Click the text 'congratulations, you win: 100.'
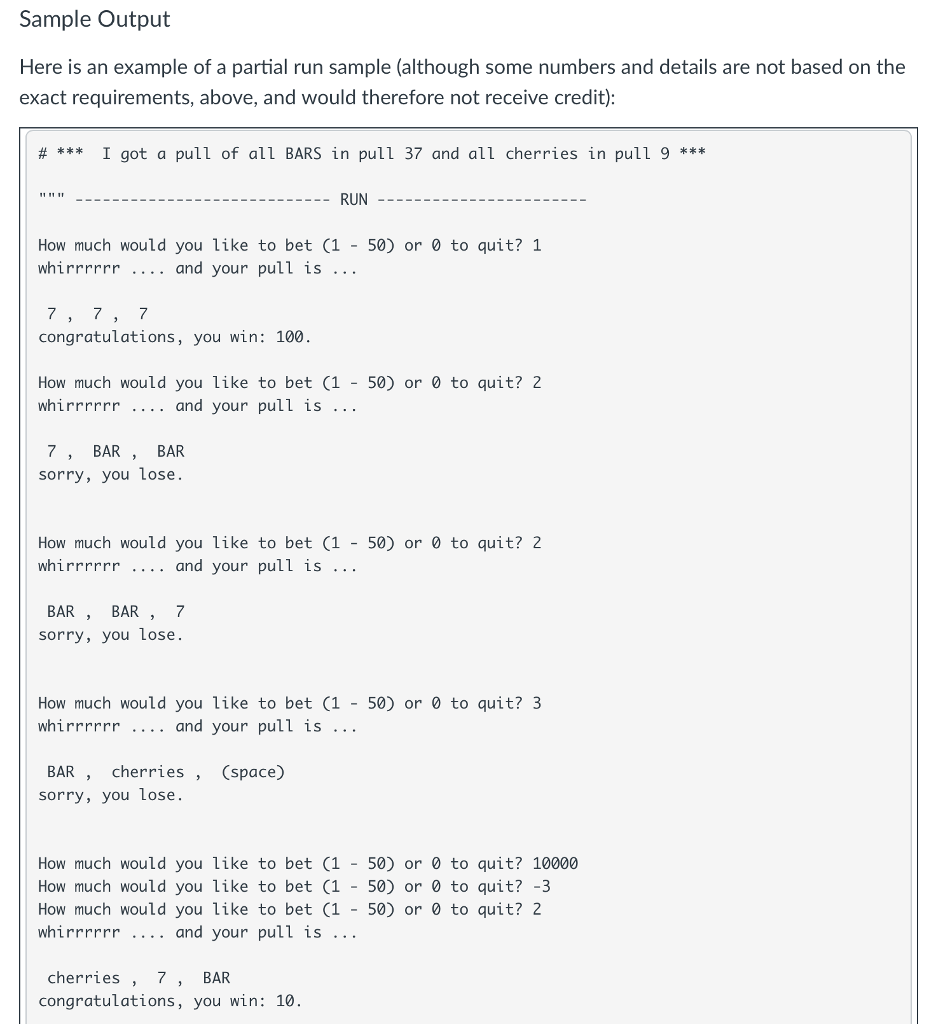Viewport: 936px width, 1024px height. 174,337
